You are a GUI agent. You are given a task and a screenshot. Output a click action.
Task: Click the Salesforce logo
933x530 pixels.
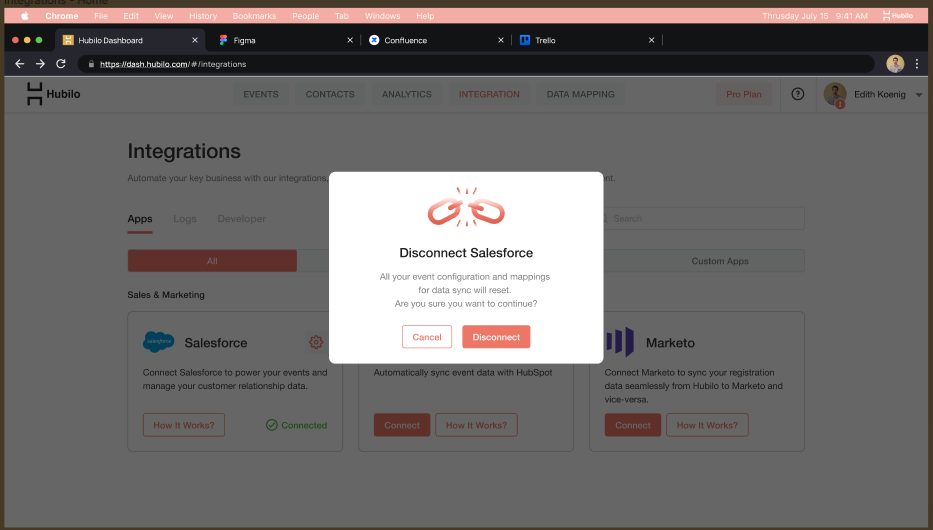tap(158, 342)
